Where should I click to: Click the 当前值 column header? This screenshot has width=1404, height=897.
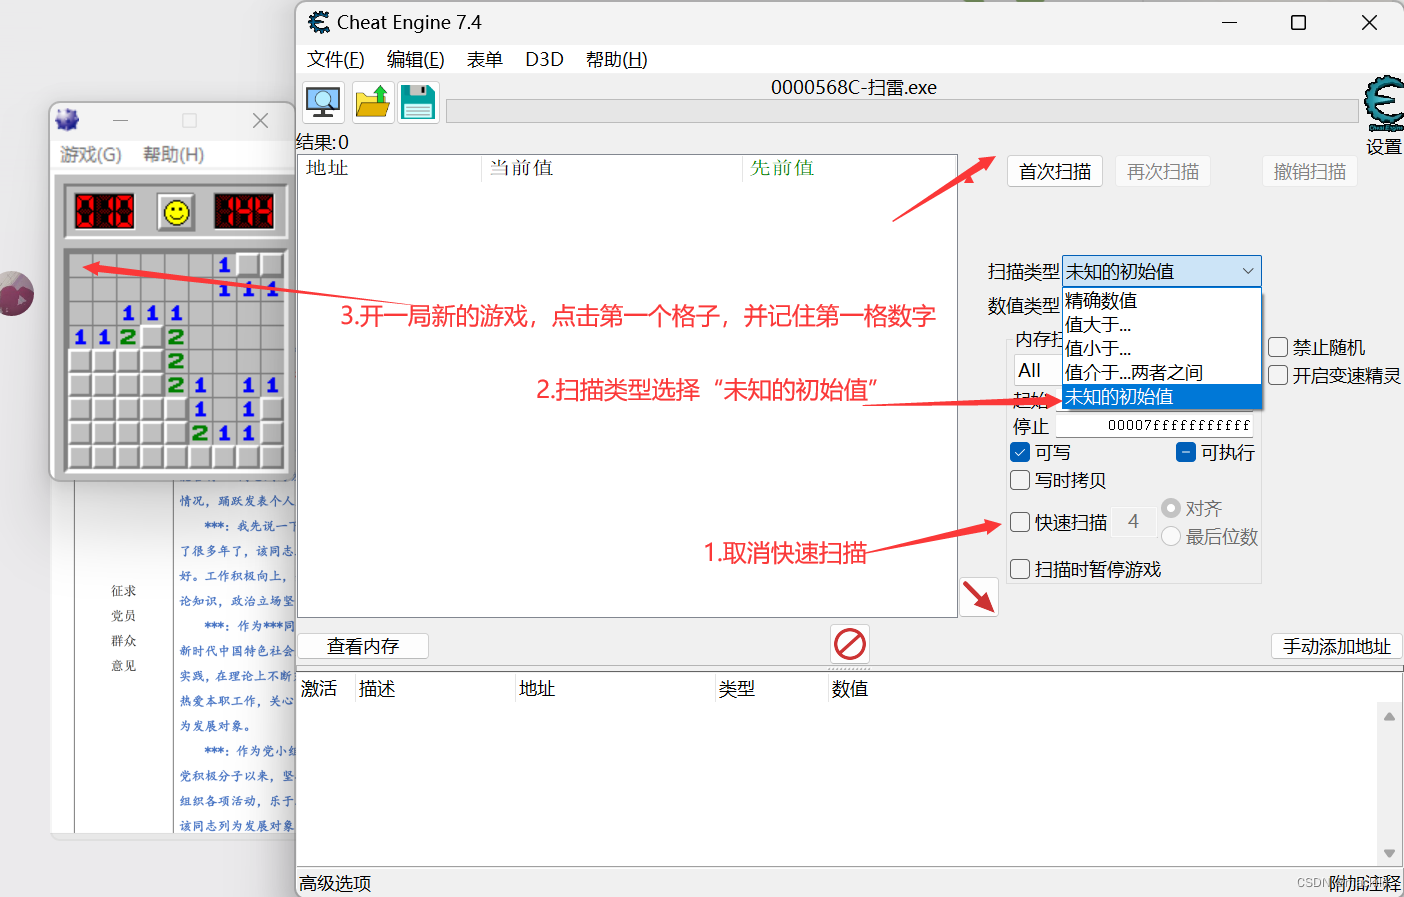pos(612,168)
